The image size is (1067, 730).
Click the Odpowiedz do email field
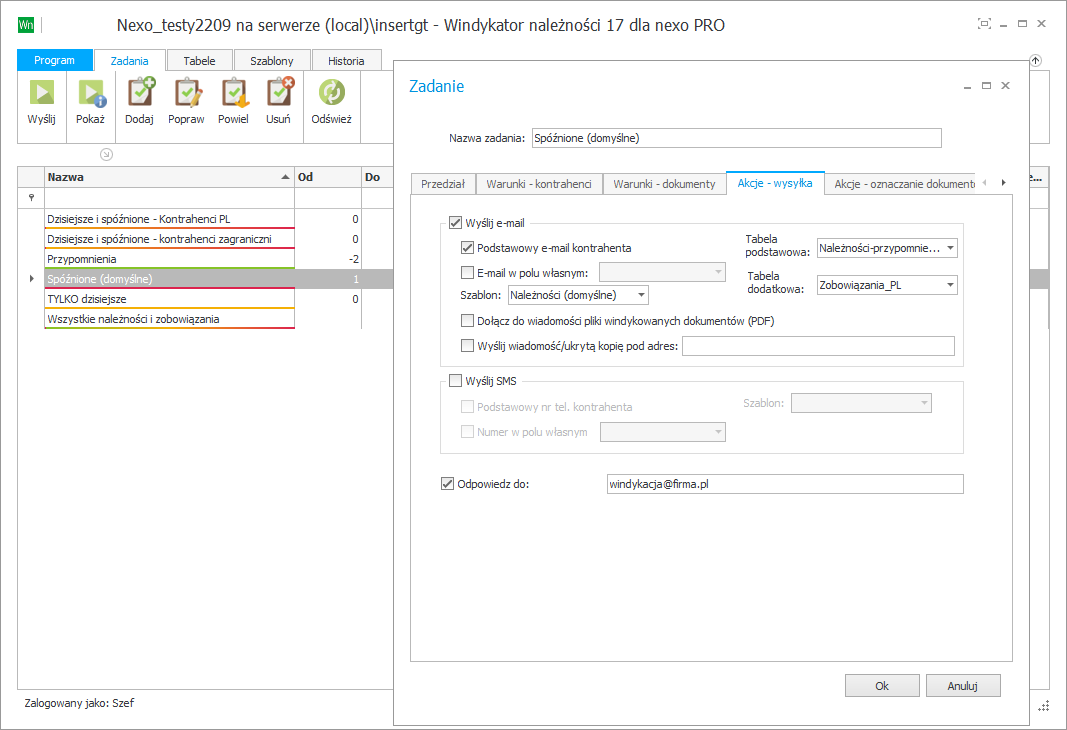pos(785,484)
